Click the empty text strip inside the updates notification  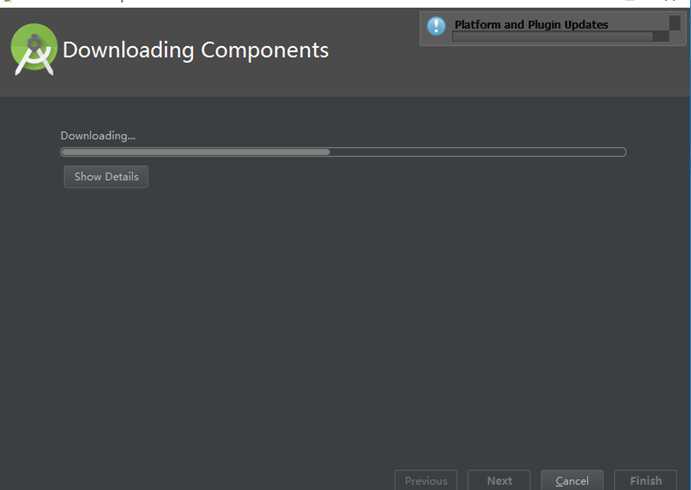coord(553,37)
